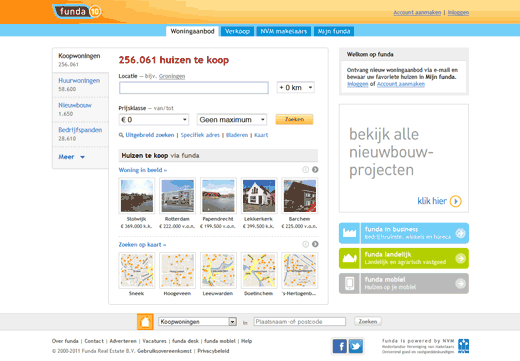Open Rotterdam house thumbnail
Image resolution: width=520 pixels, height=361 pixels.
coord(177,196)
